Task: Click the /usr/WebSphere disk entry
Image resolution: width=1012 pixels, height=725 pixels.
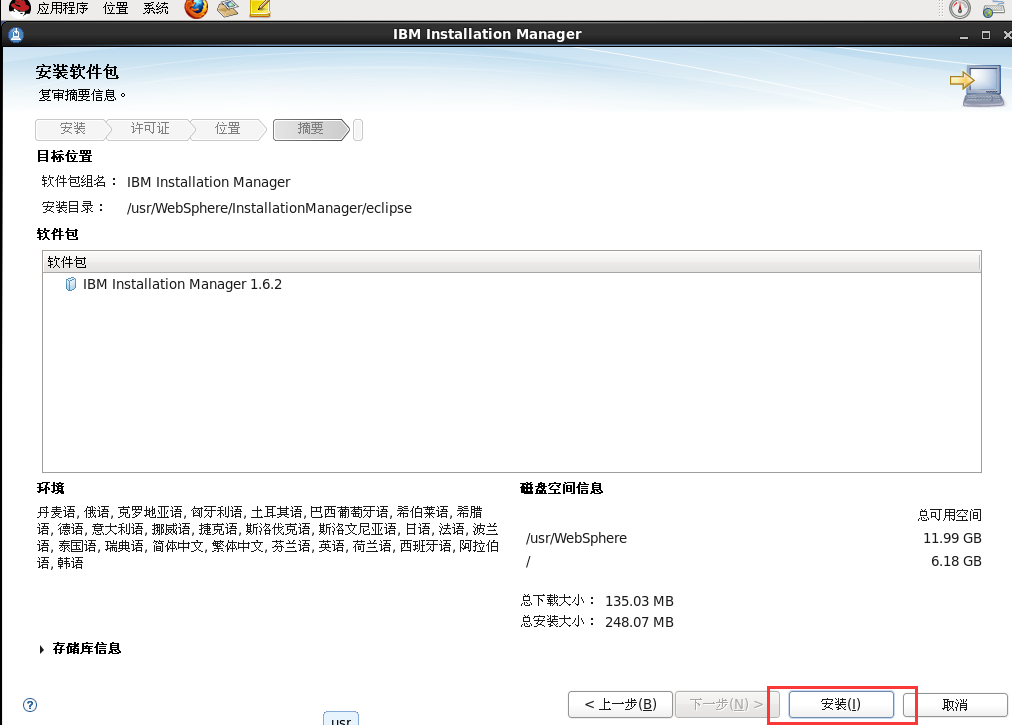Action: [576, 538]
